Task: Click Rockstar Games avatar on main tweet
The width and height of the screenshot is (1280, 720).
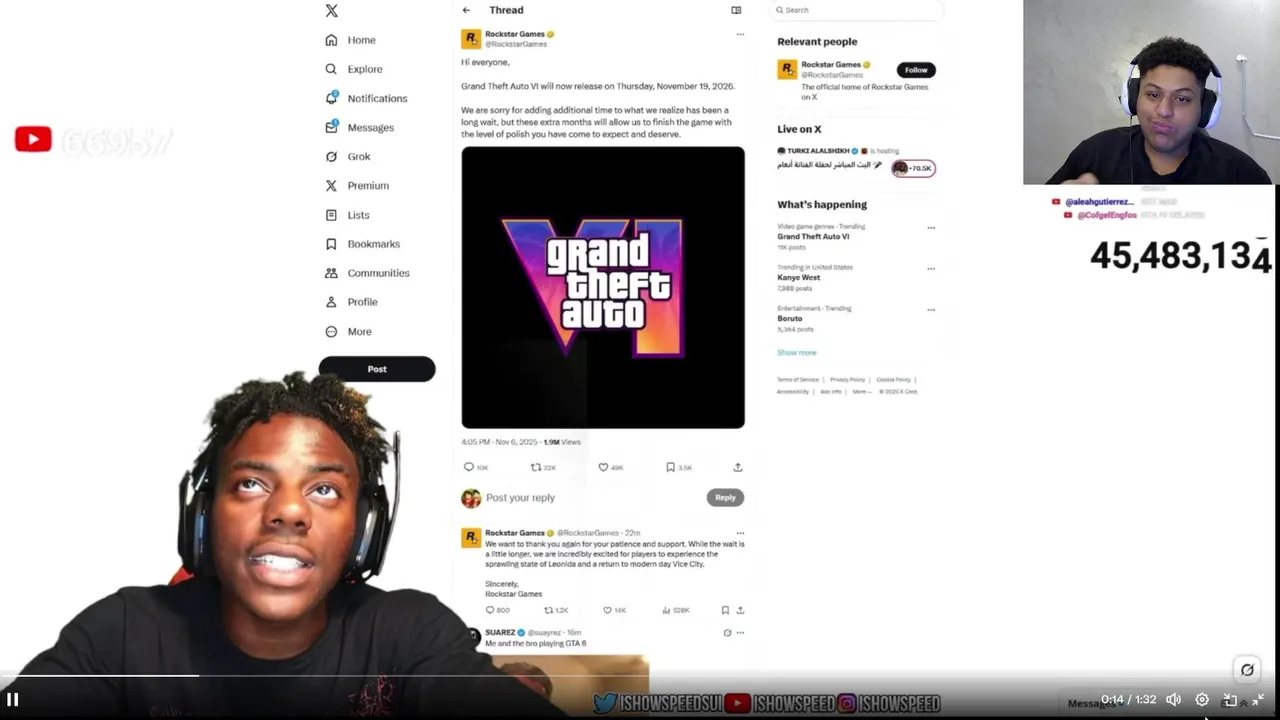Action: (471, 39)
